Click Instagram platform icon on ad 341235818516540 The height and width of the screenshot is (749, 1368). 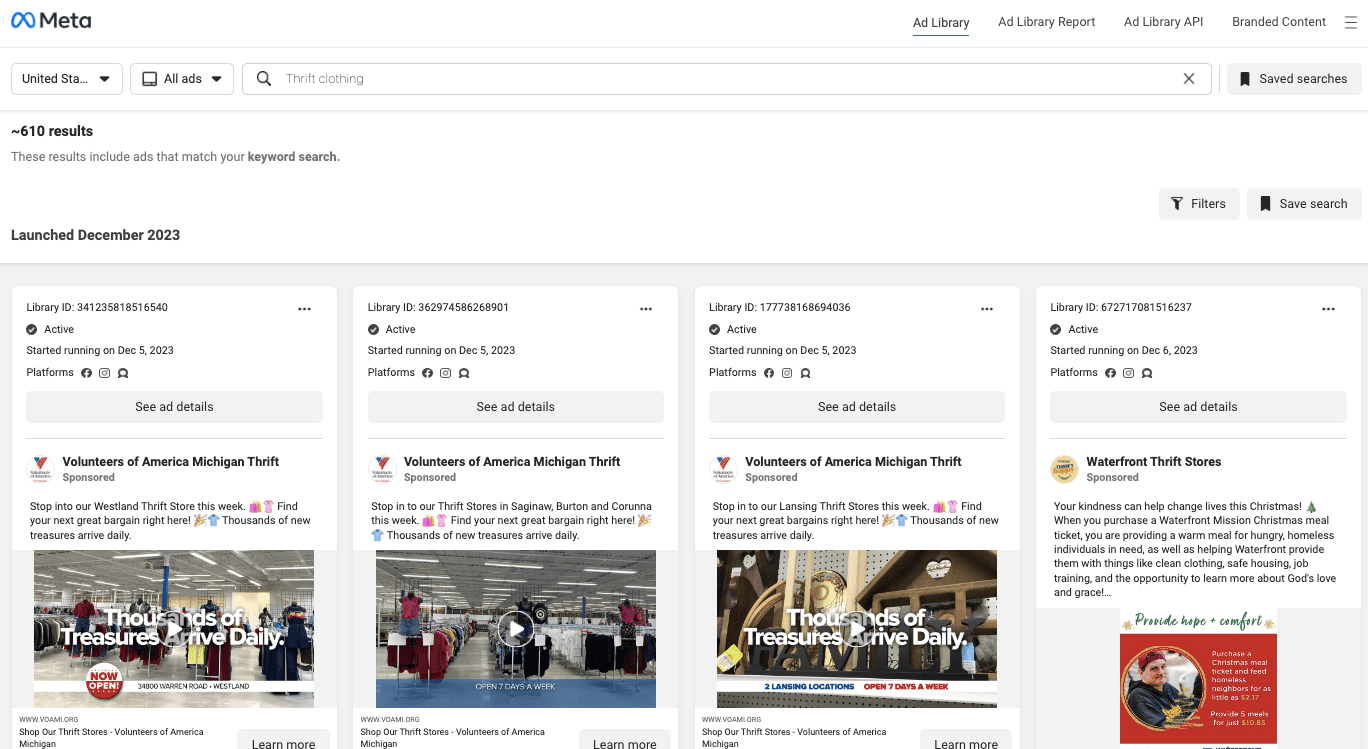[104, 373]
